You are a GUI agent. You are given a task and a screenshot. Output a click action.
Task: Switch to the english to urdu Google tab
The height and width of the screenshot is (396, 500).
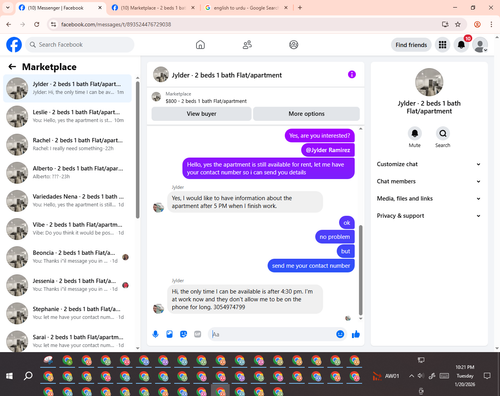tap(245, 8)
